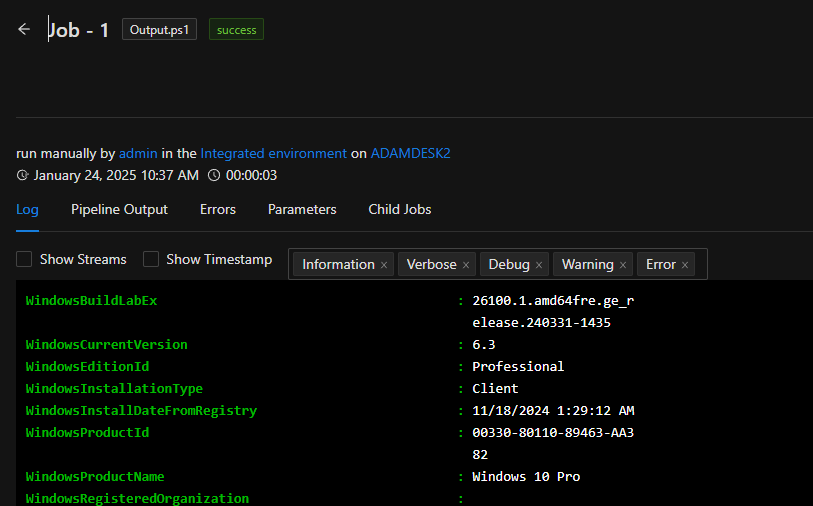Enable the Show Streams checkbox
This screenshot has height=506, width=813.
pyautogui.click(x=24, y=259)
